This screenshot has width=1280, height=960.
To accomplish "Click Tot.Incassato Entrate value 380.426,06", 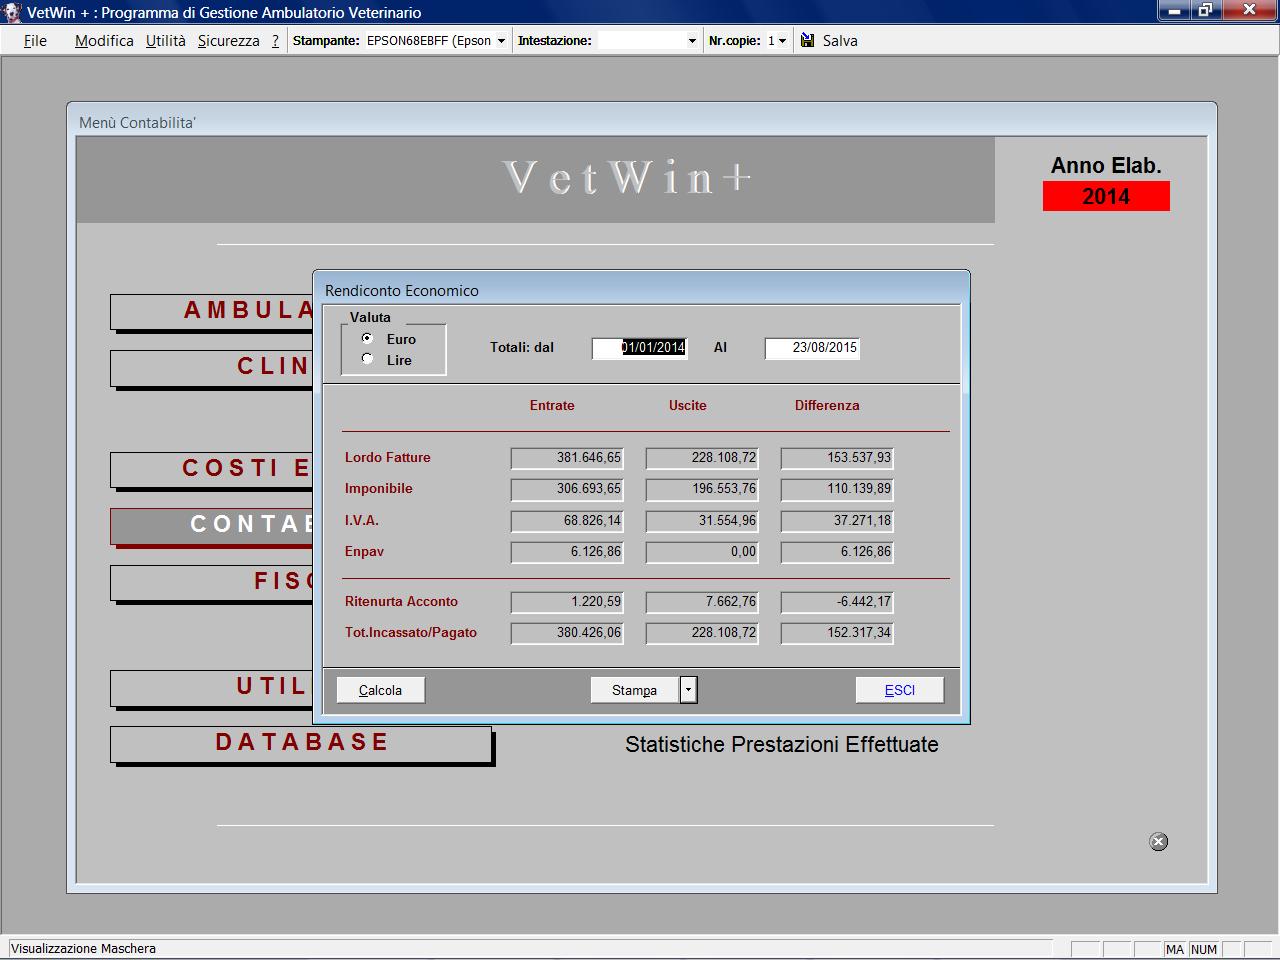I will 567,633.
